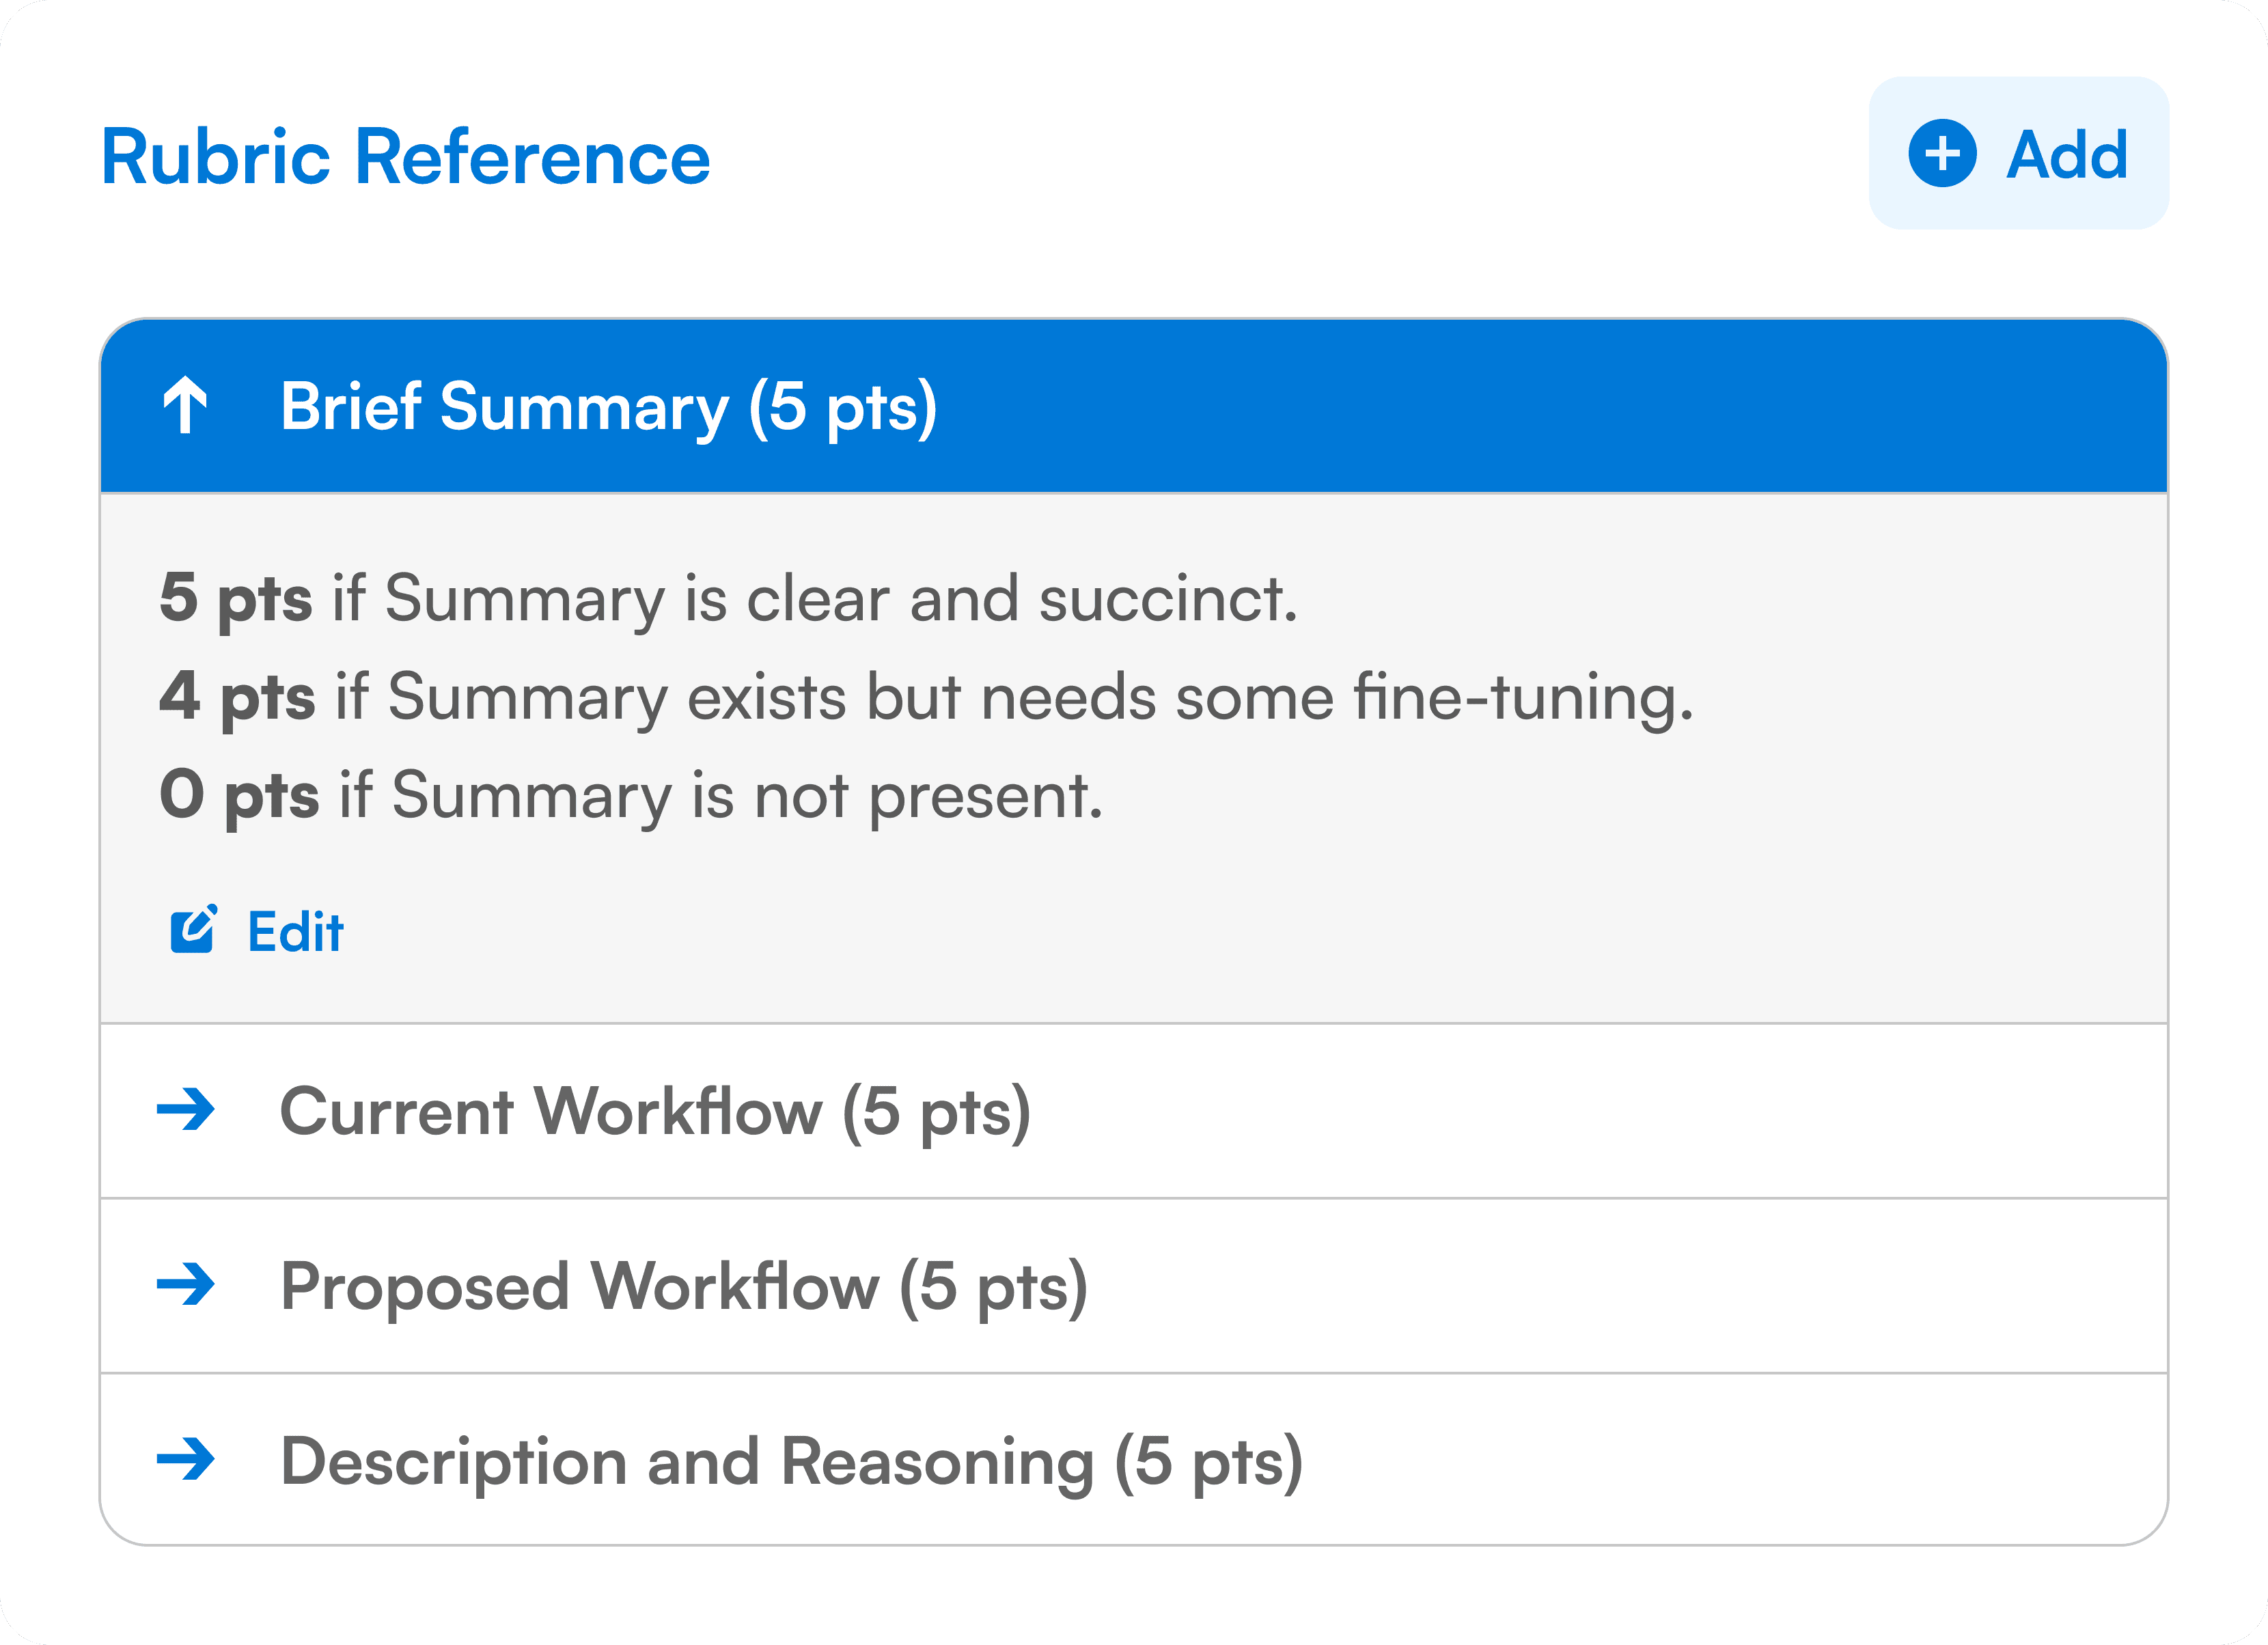Viewport: 2268px width, 1645px height.
Task: Select the Proposed Workflow (5 pts) row title
Action: [x=683, y=1286]
